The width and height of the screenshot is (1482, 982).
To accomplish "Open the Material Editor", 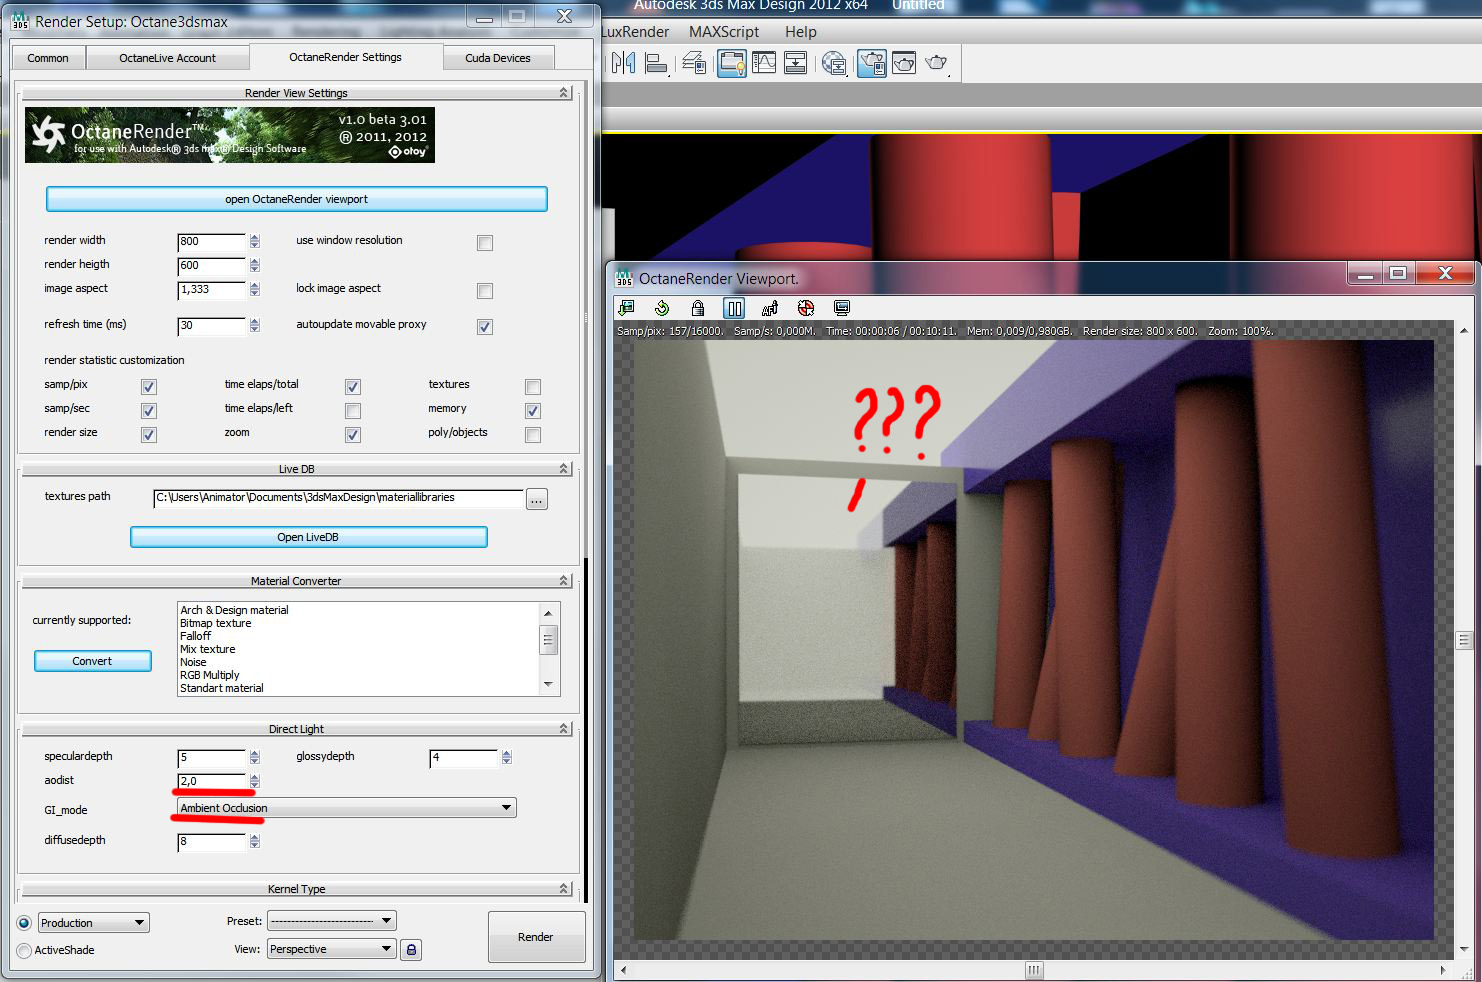I will click(833, 64).
